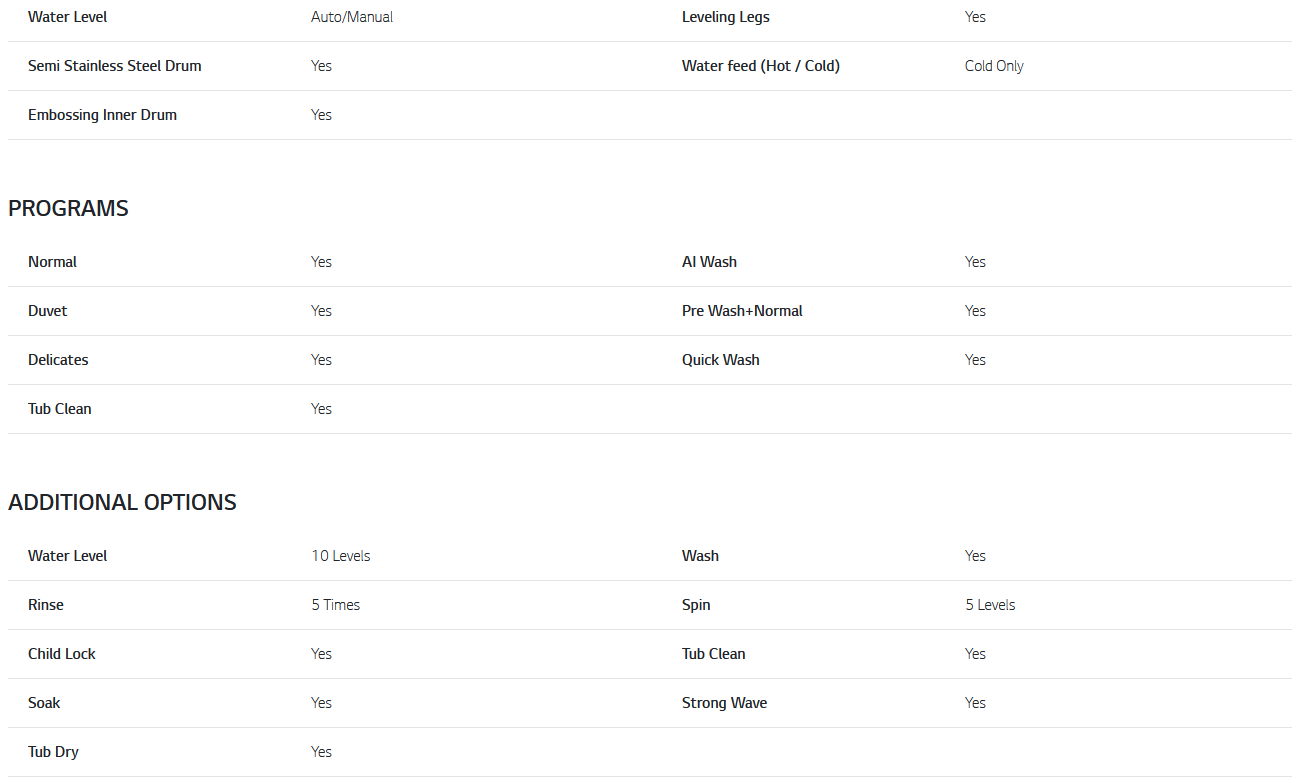Viewport: 1305px width, 783px height.
Task: Click the Soak option label
Action: click(44, 703)
